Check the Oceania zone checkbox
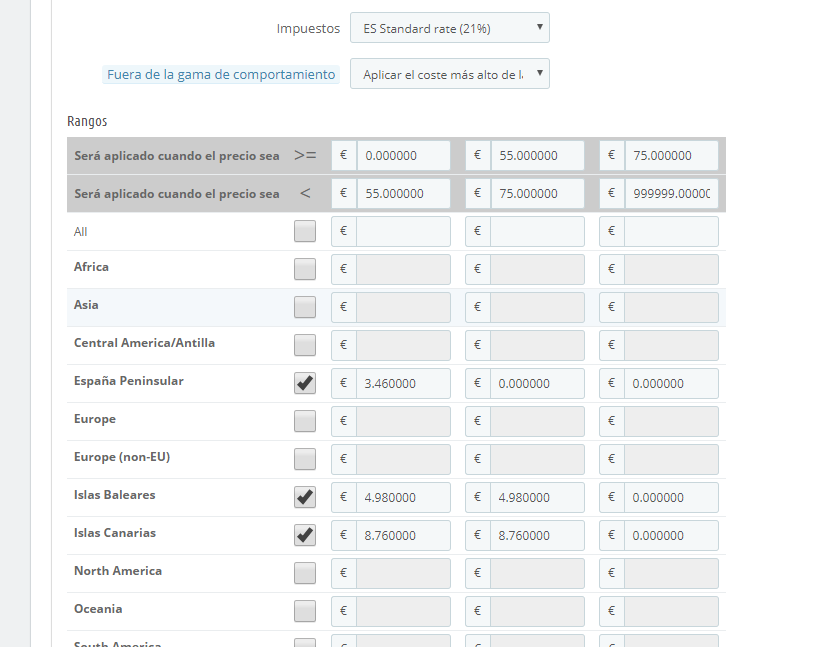The image size is (821, 647). pos(305,611)
